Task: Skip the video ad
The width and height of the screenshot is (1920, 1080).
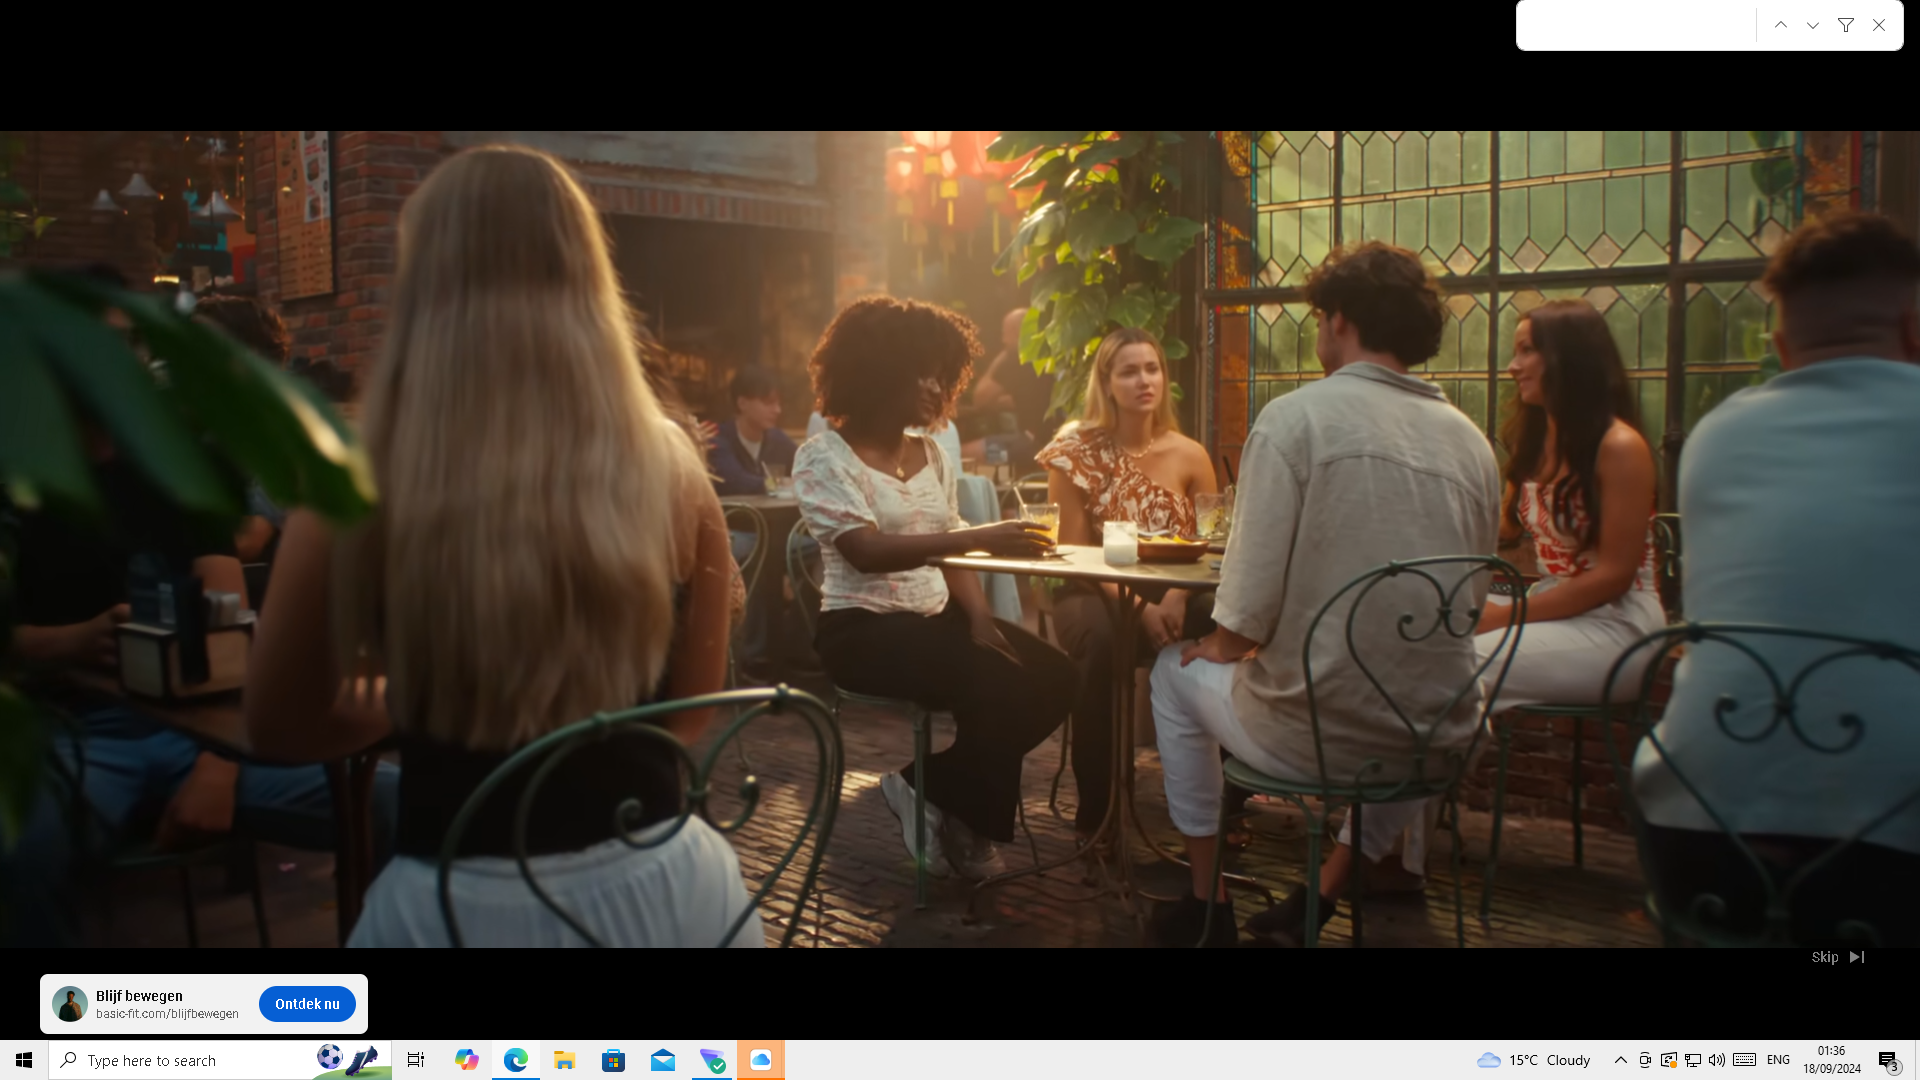Action: click(x=1837, y=957)
